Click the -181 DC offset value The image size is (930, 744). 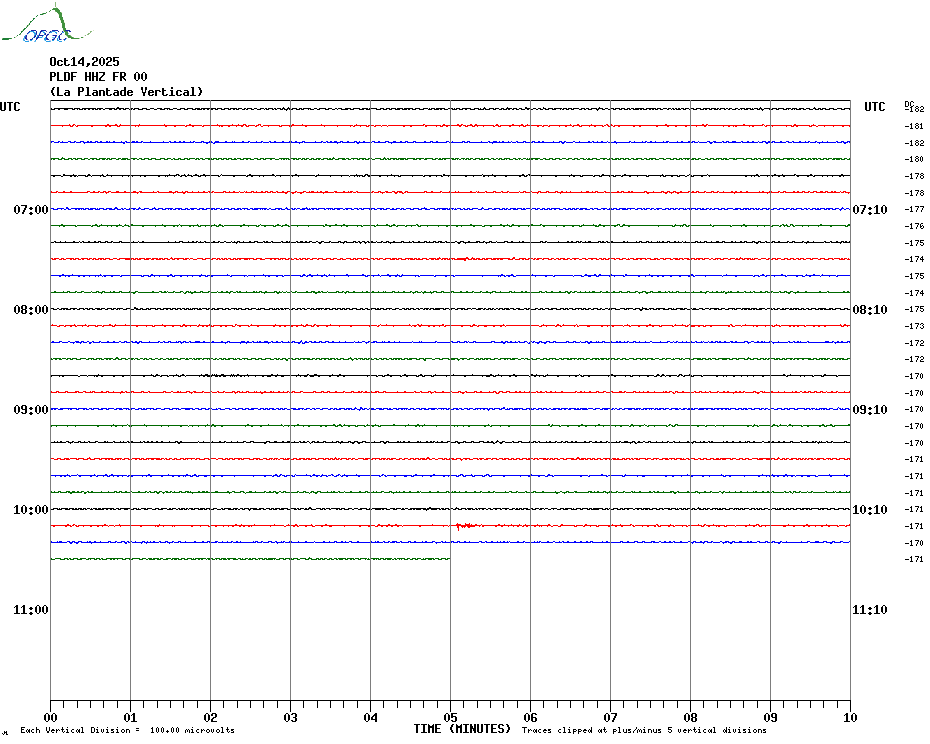pos(914,126)
